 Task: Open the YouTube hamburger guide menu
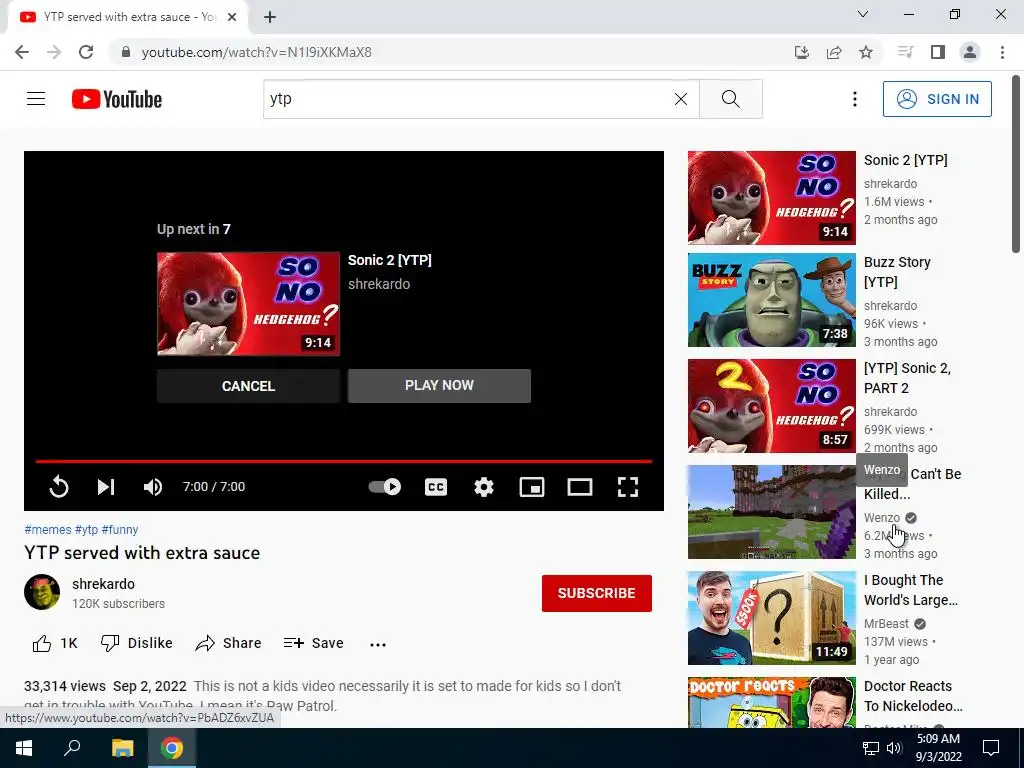click(36, 99)
